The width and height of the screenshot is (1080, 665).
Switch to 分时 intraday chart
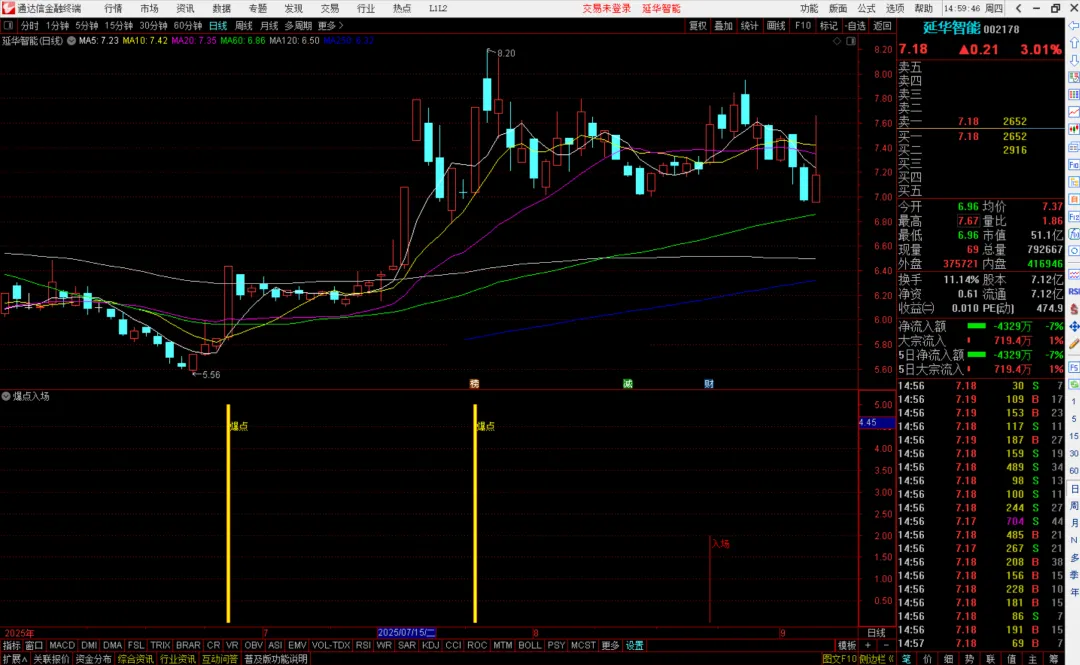[x=30, y=26]
